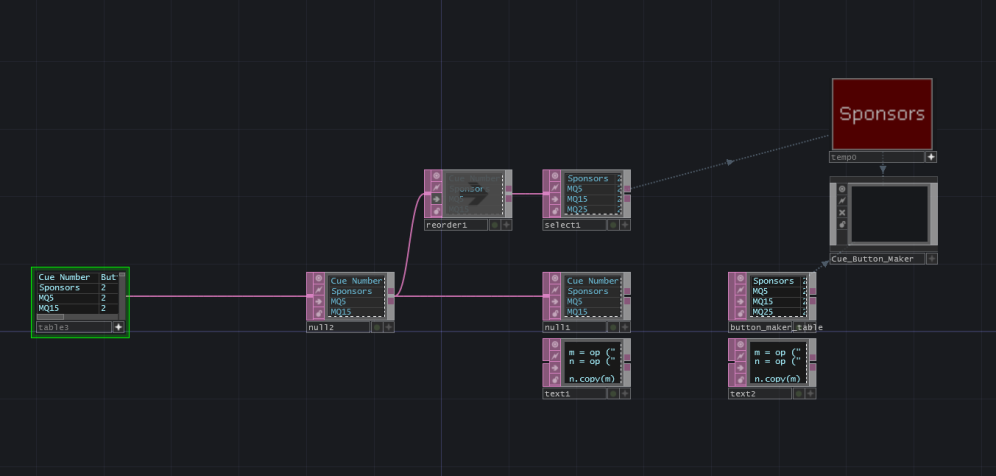Expand Cue_Button_Maker with its plus button
Viewport: 996px width, 476px height.
(x=931, y=259)
